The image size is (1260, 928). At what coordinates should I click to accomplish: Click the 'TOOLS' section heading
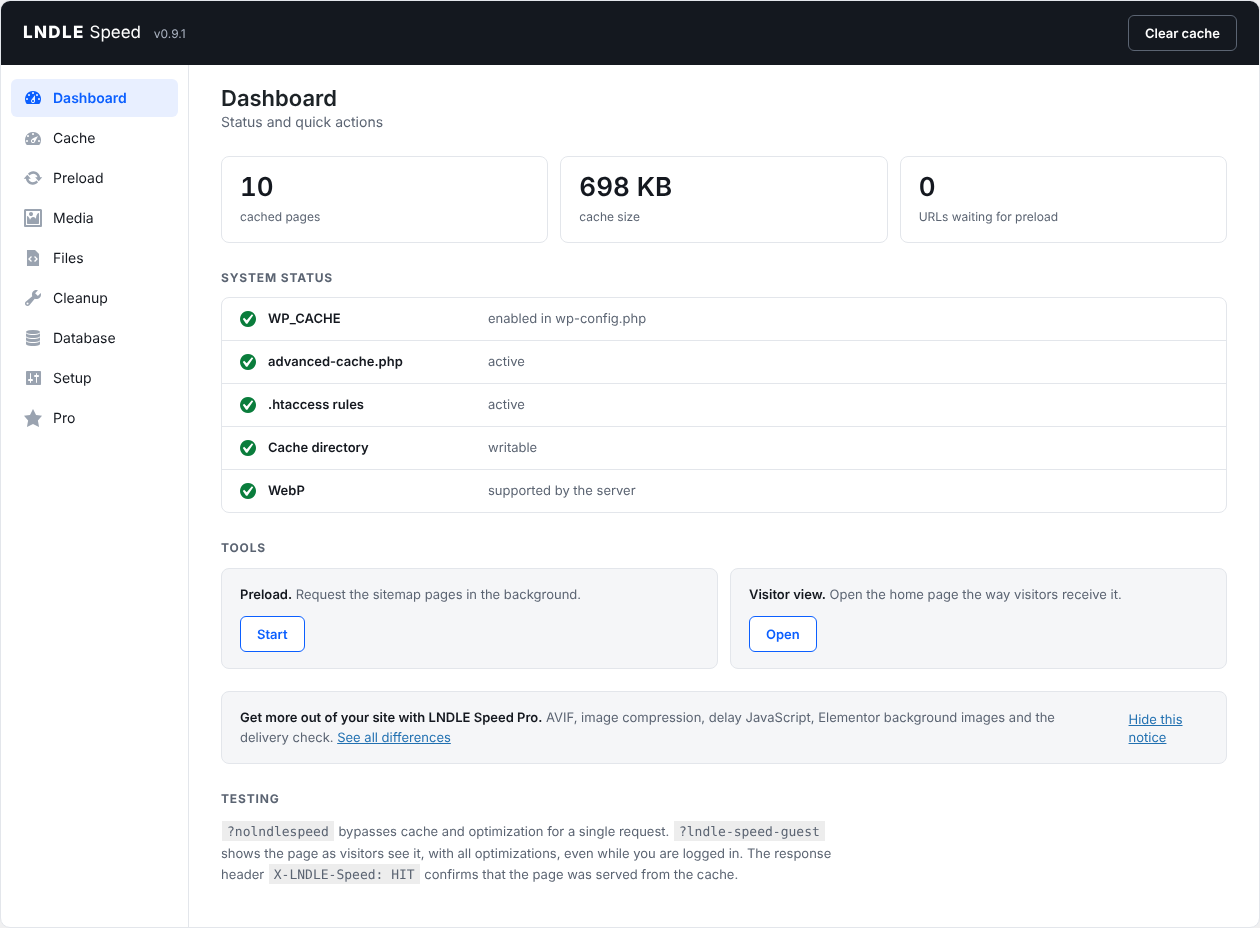coord(243,548)
